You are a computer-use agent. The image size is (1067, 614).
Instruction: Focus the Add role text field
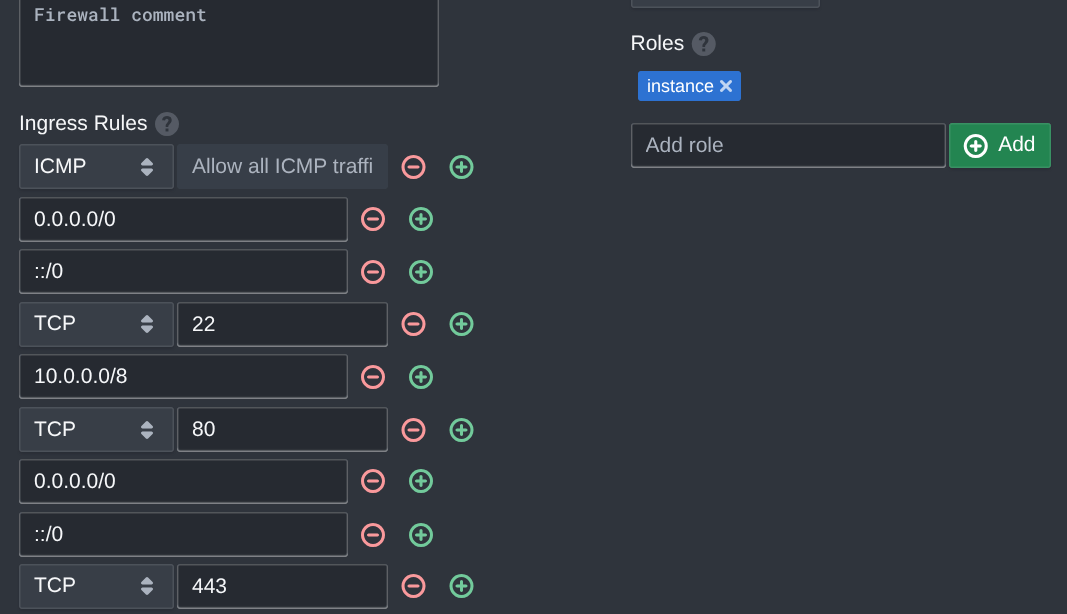pyautogui.click(x=787, y=145)
